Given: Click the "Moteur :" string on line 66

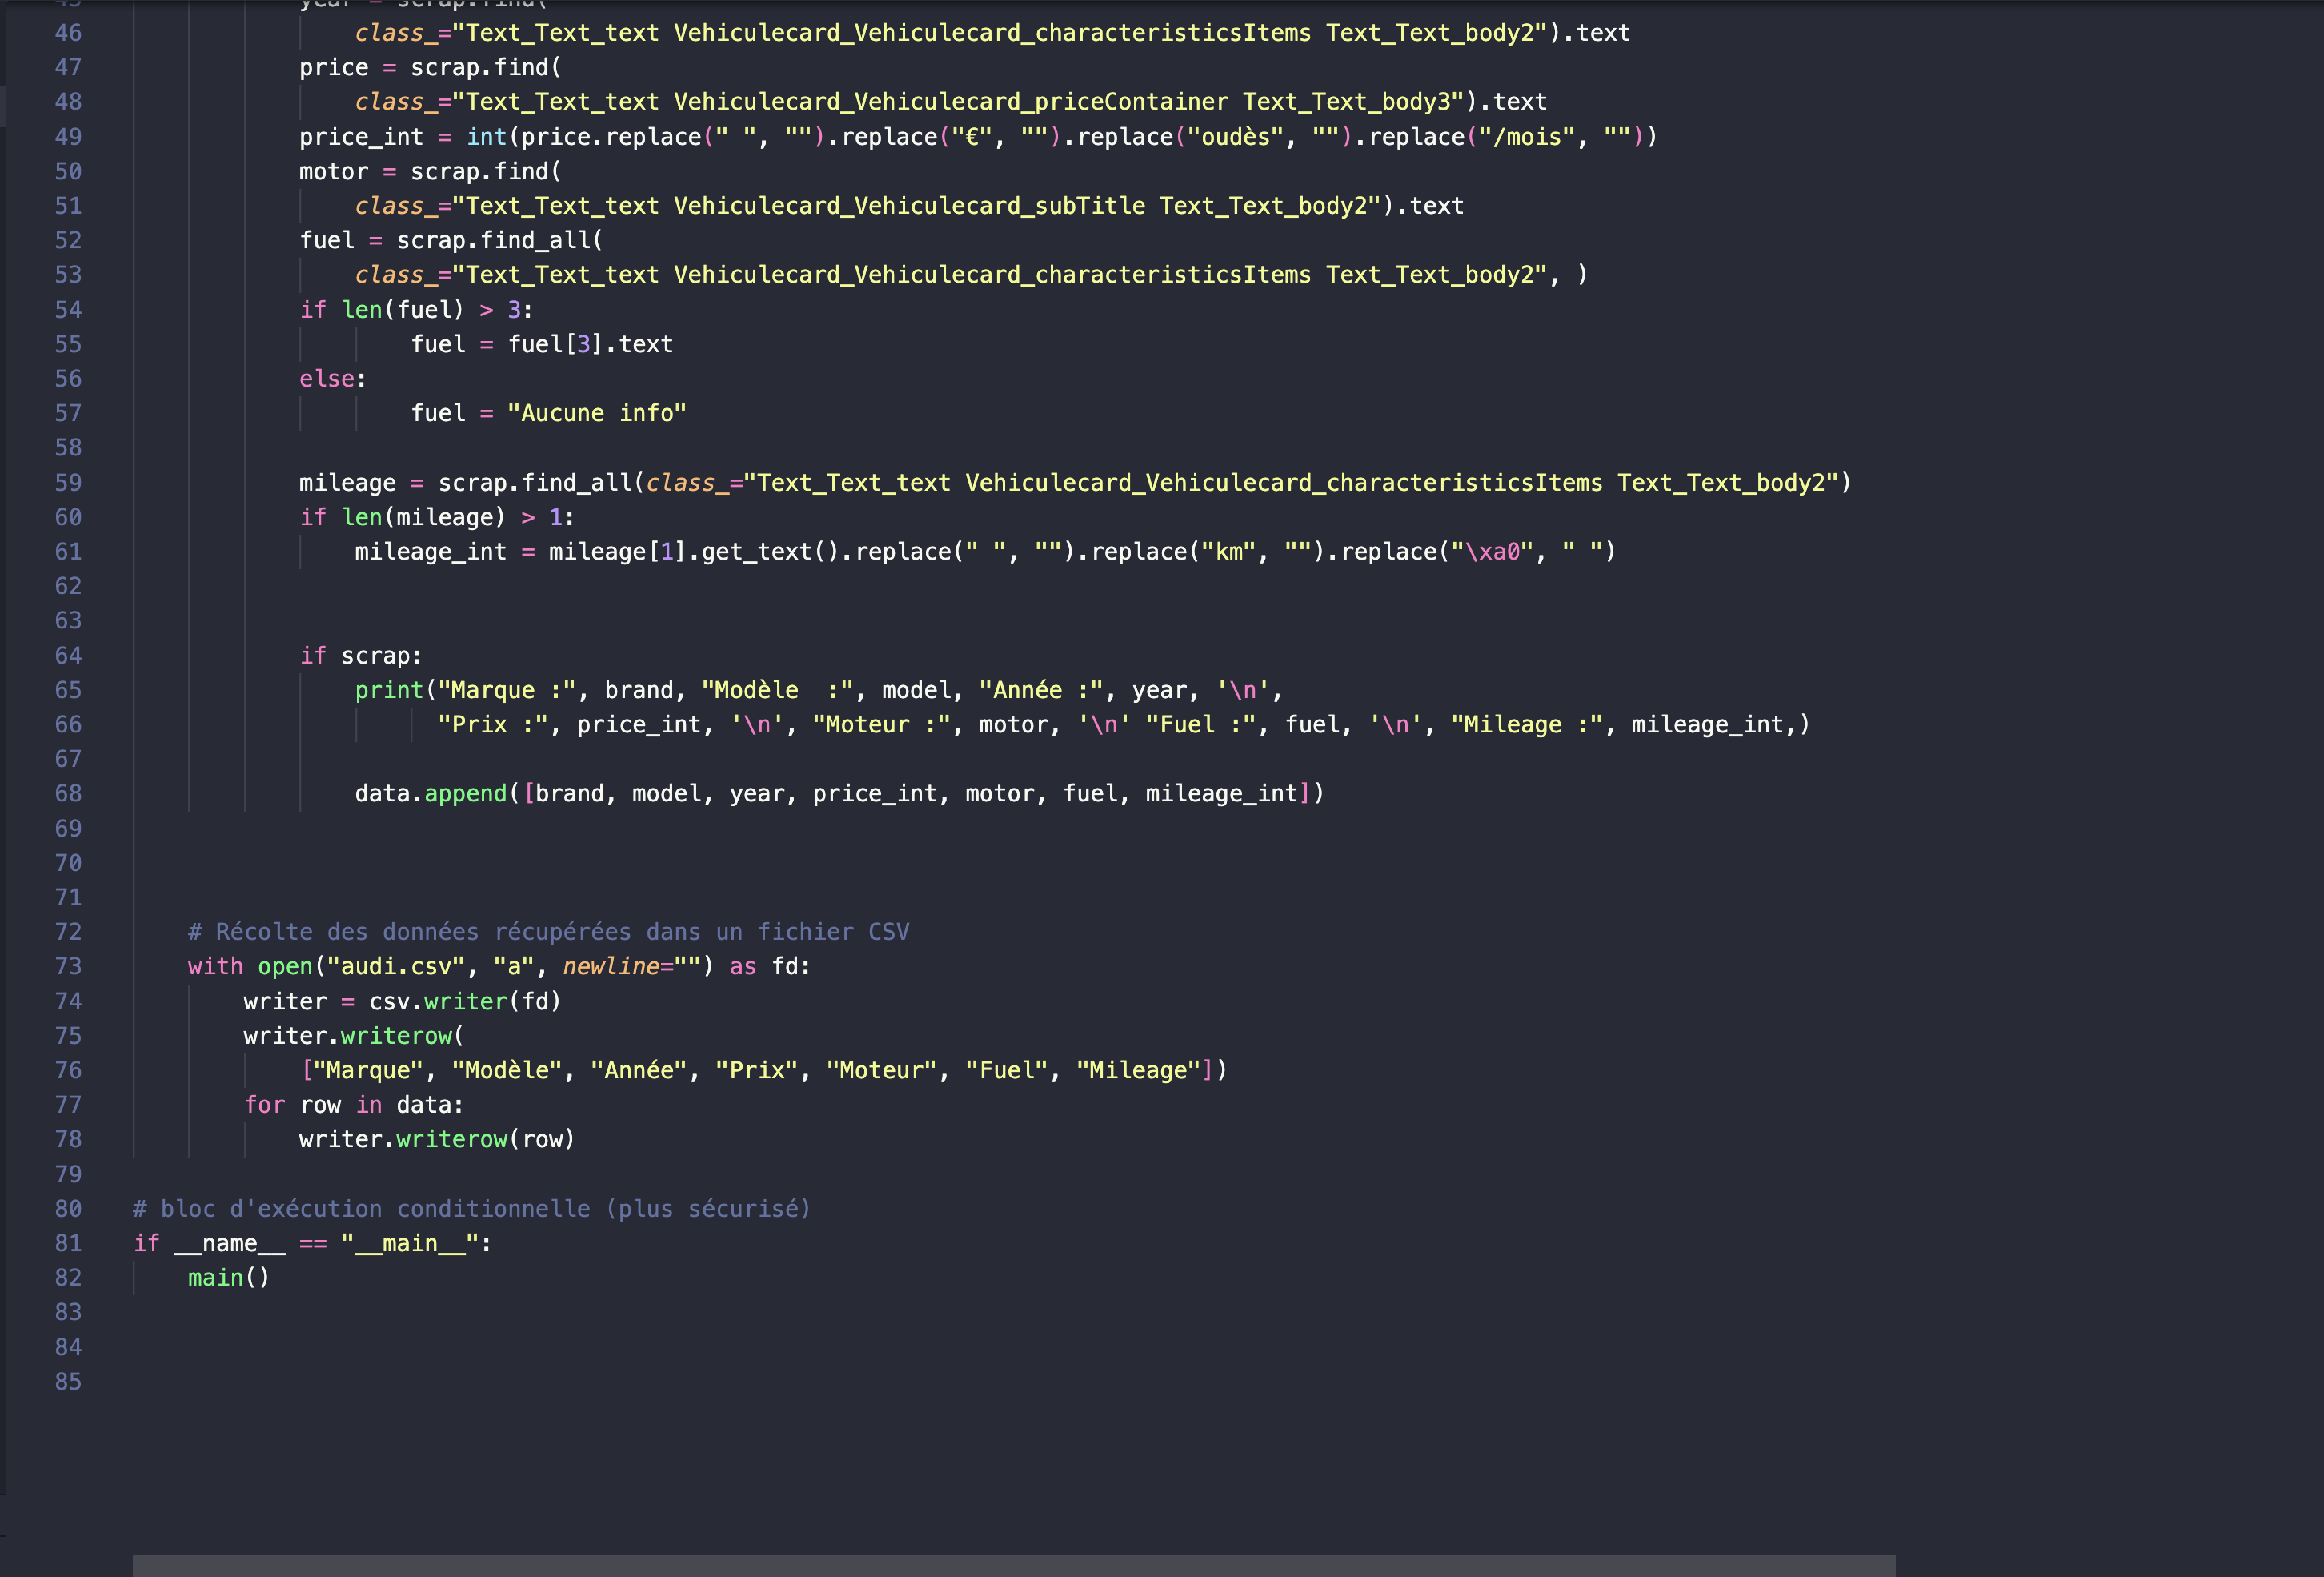Looking at the screenshot, I should point(881,725).
